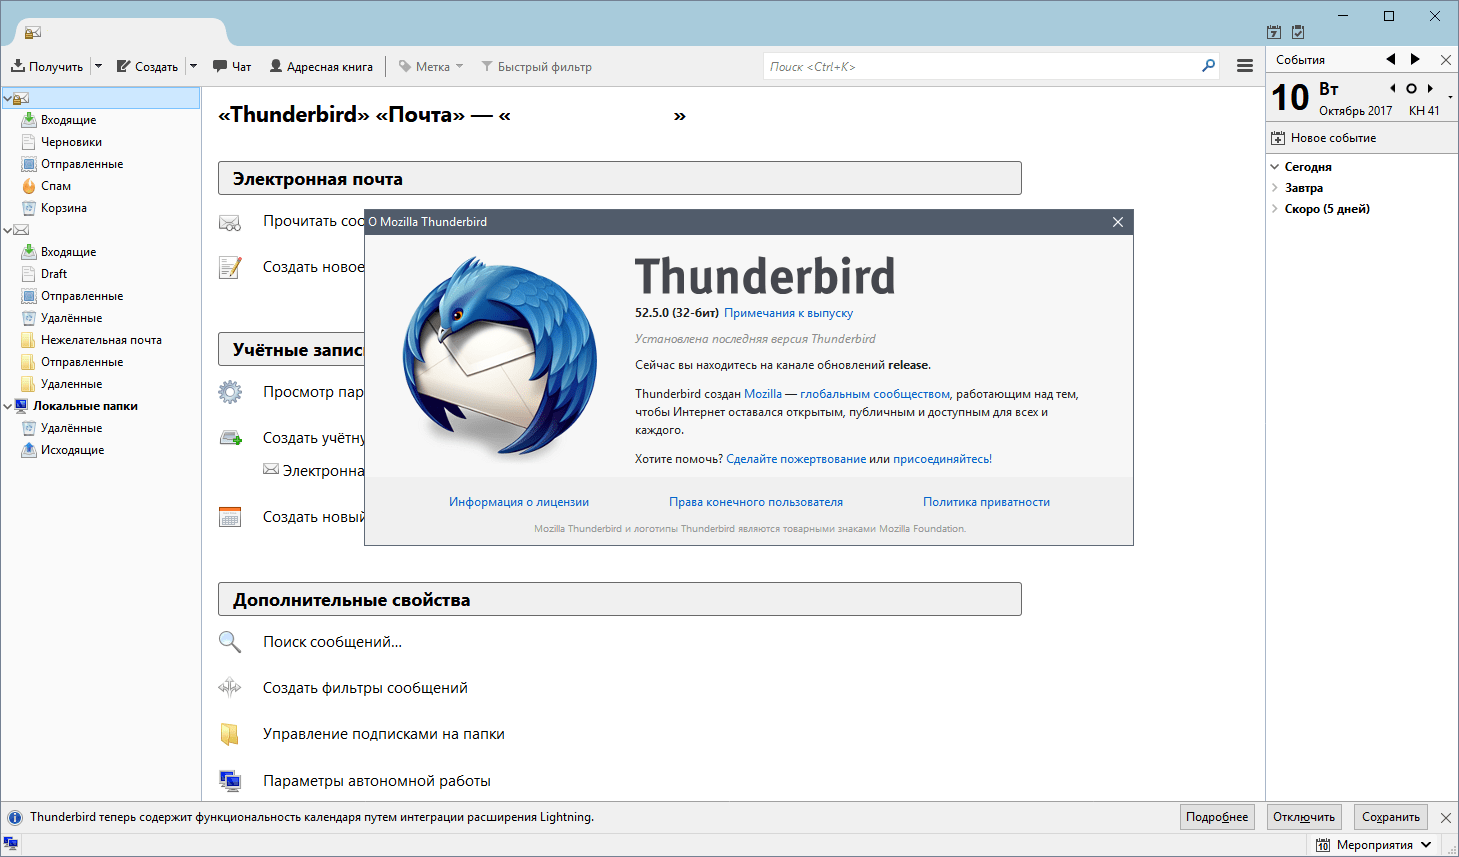
Task: Open the hamburger application menu
Action: pyautogui.click(x=1245, y=65)
